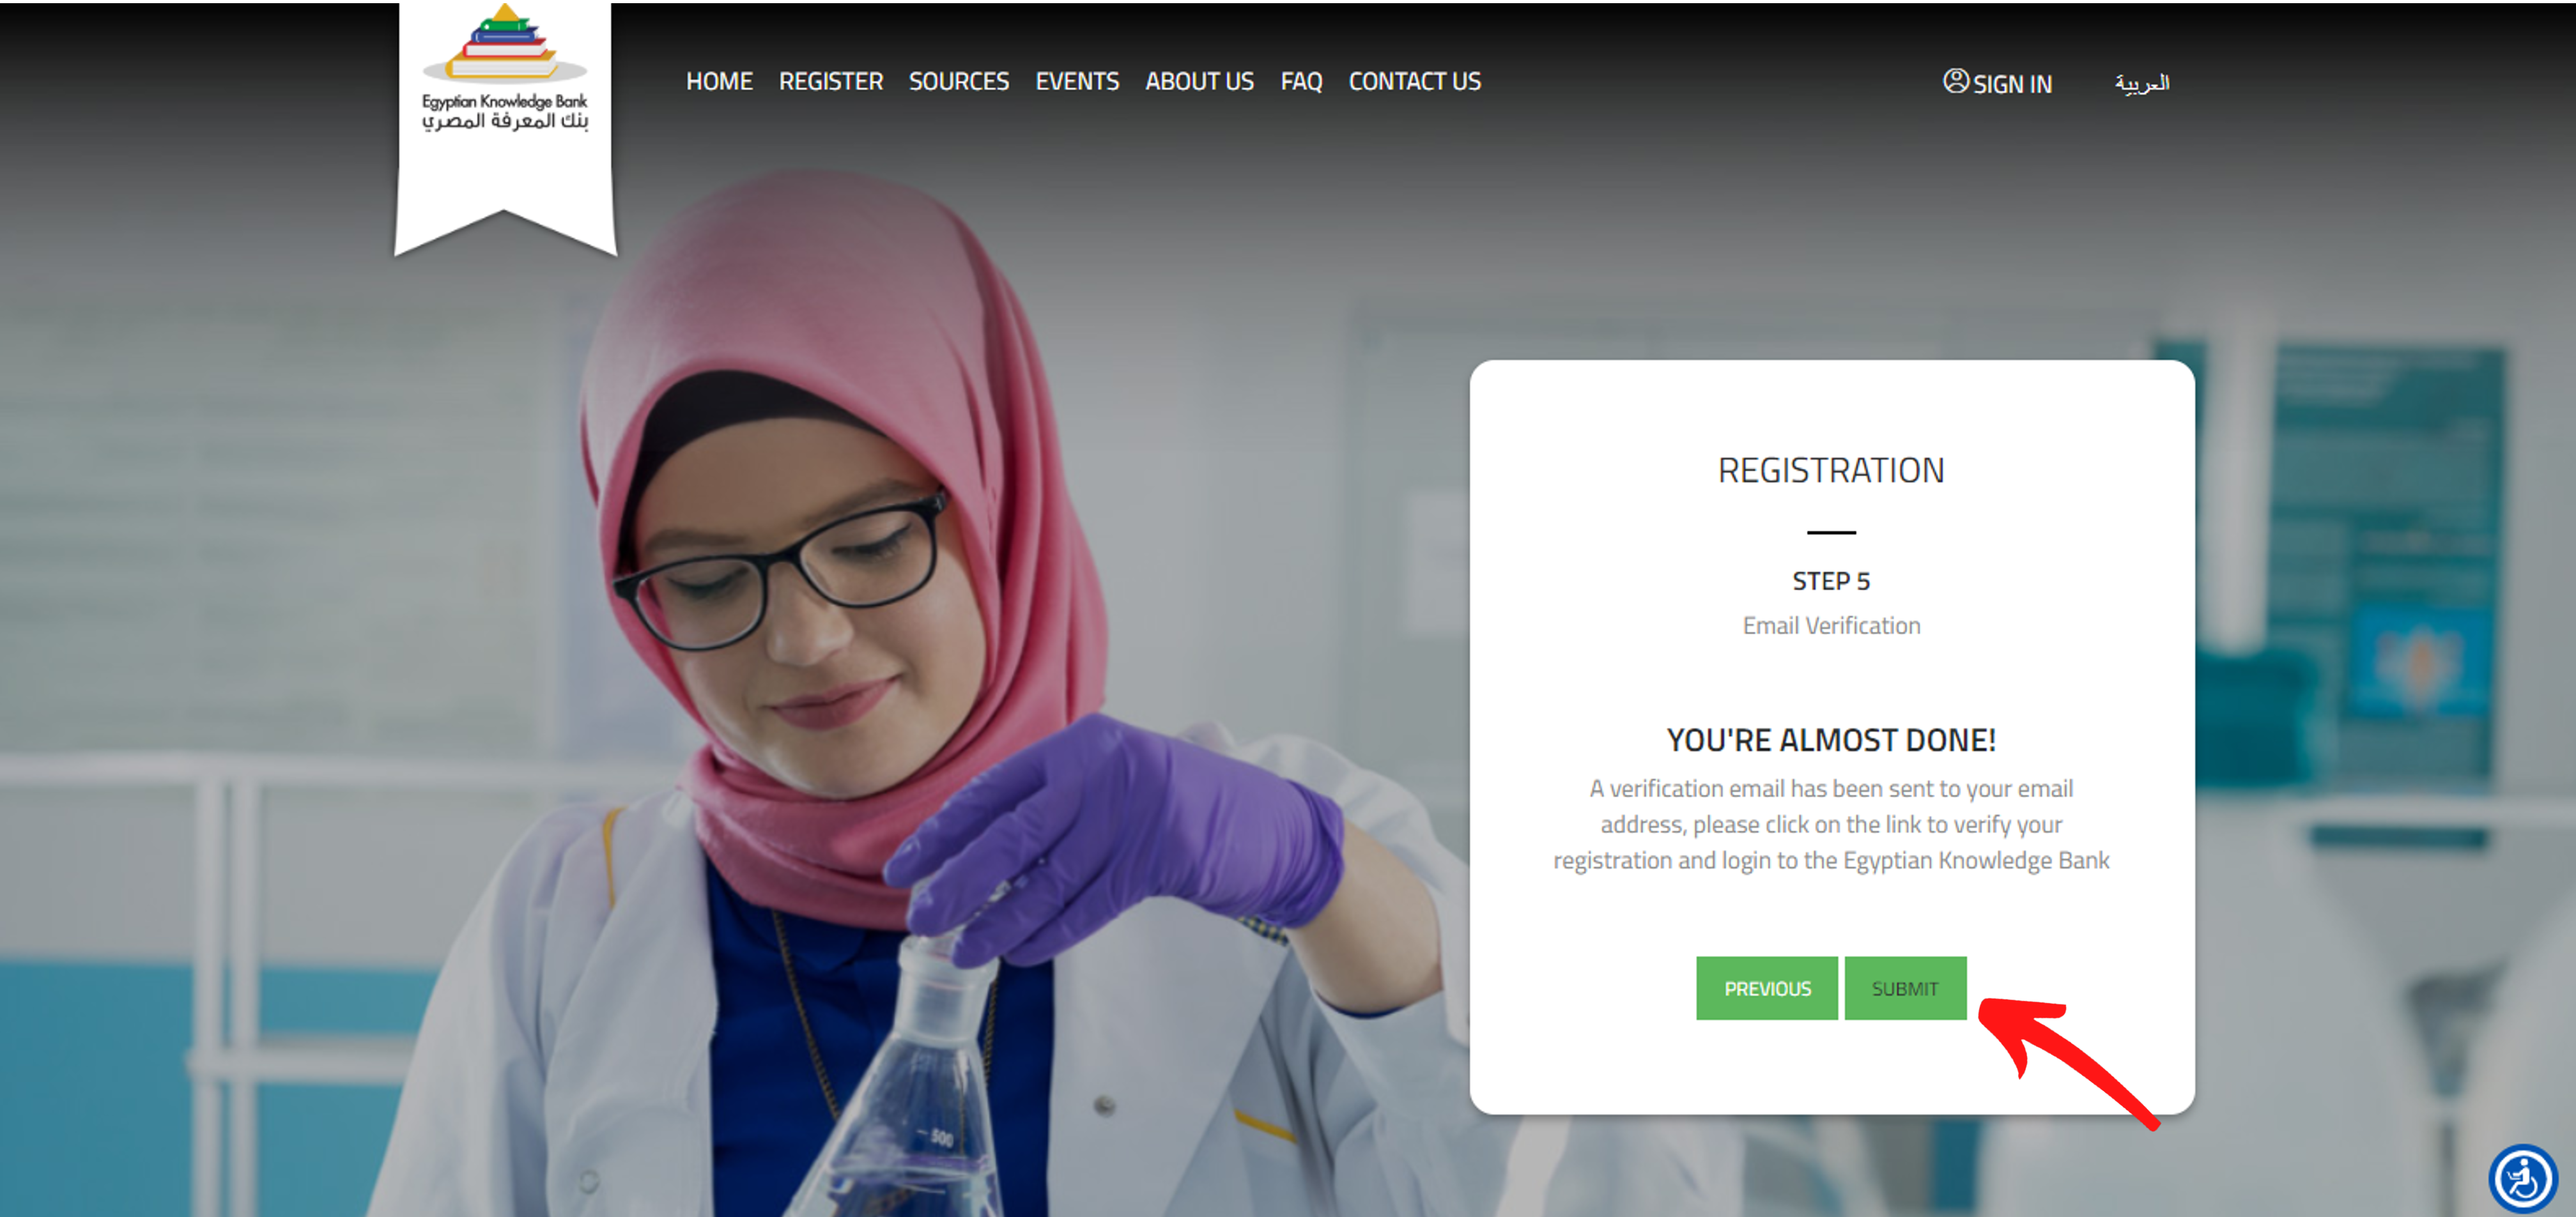Navigate to EVENTS

(1077, 82)
